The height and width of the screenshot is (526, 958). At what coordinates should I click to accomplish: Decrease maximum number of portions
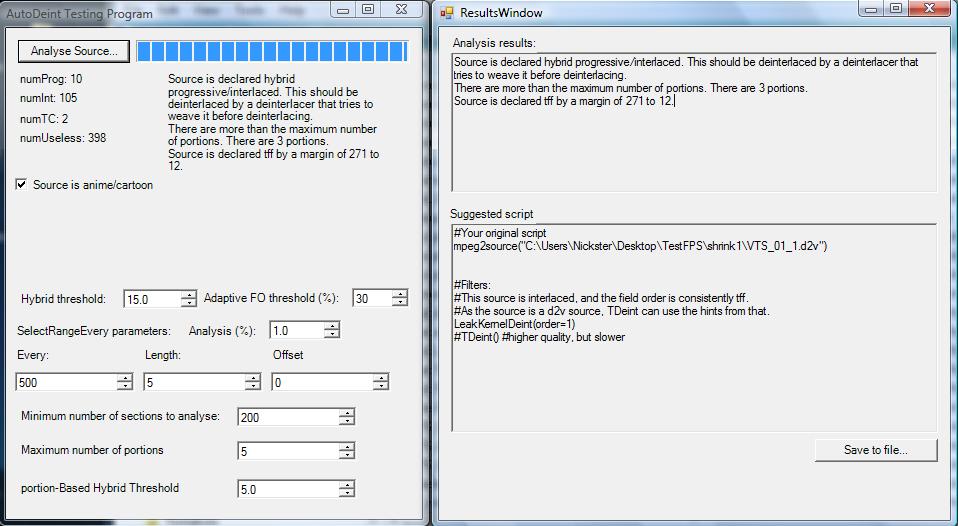347,456
